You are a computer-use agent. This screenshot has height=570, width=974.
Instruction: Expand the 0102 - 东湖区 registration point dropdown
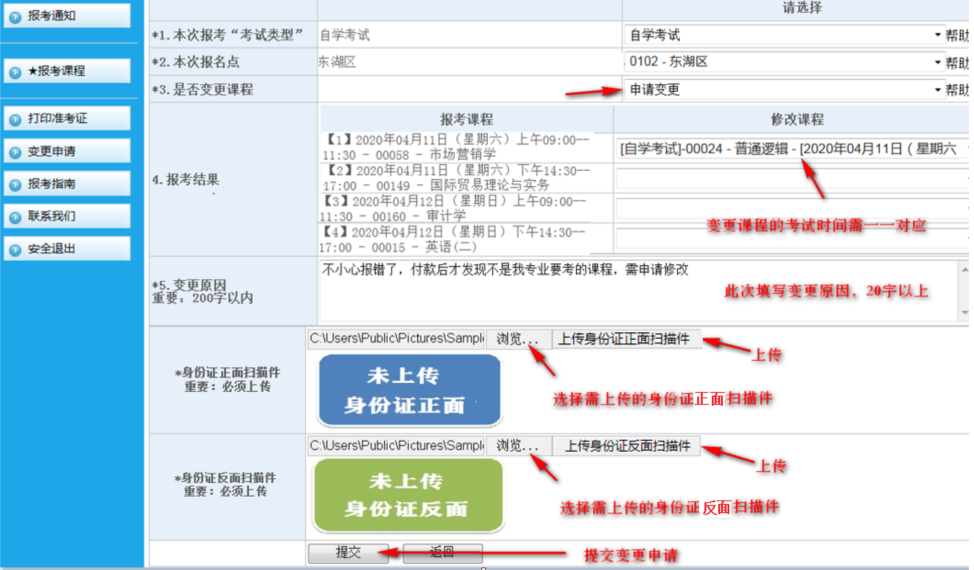click(784, 62)
